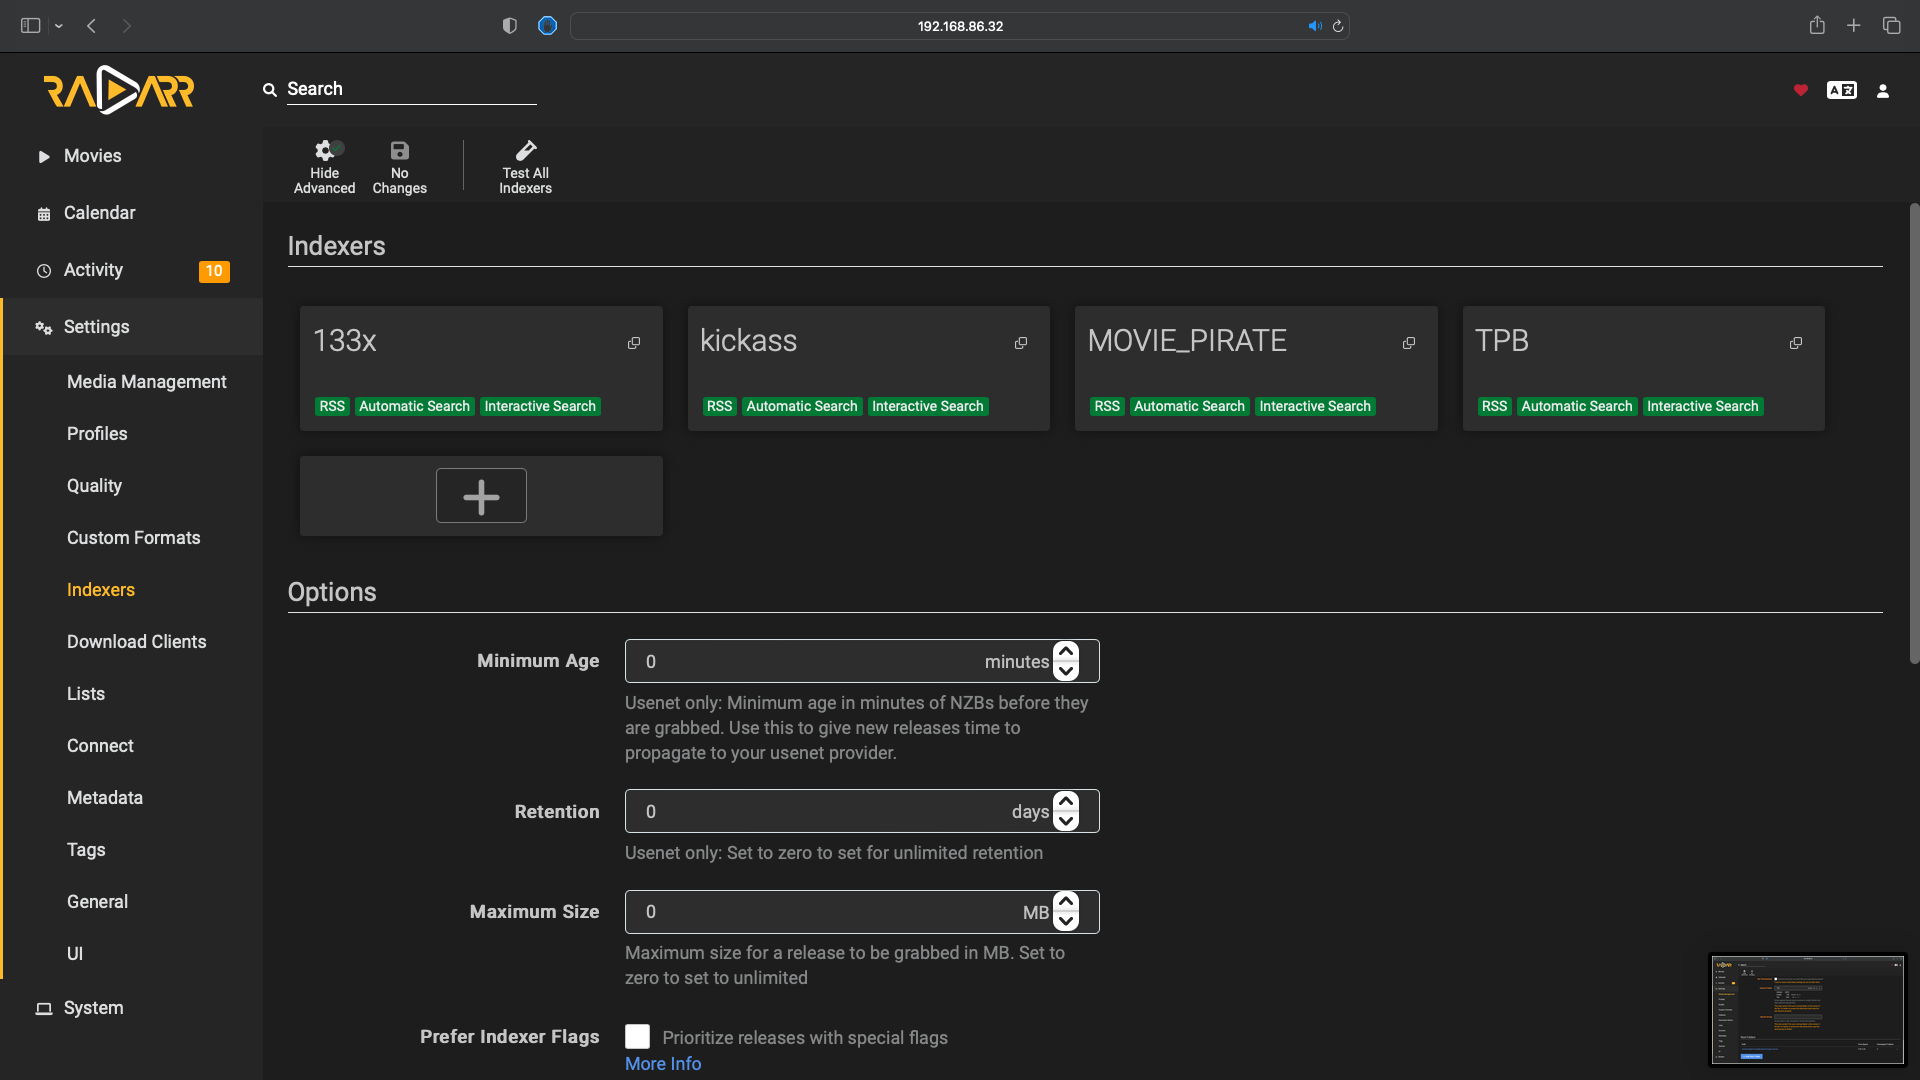1920x1080 pixels.
Task: Expand Safari sidebar dropdown chevron
Action: pyautogui.click(x=59, y=26)
